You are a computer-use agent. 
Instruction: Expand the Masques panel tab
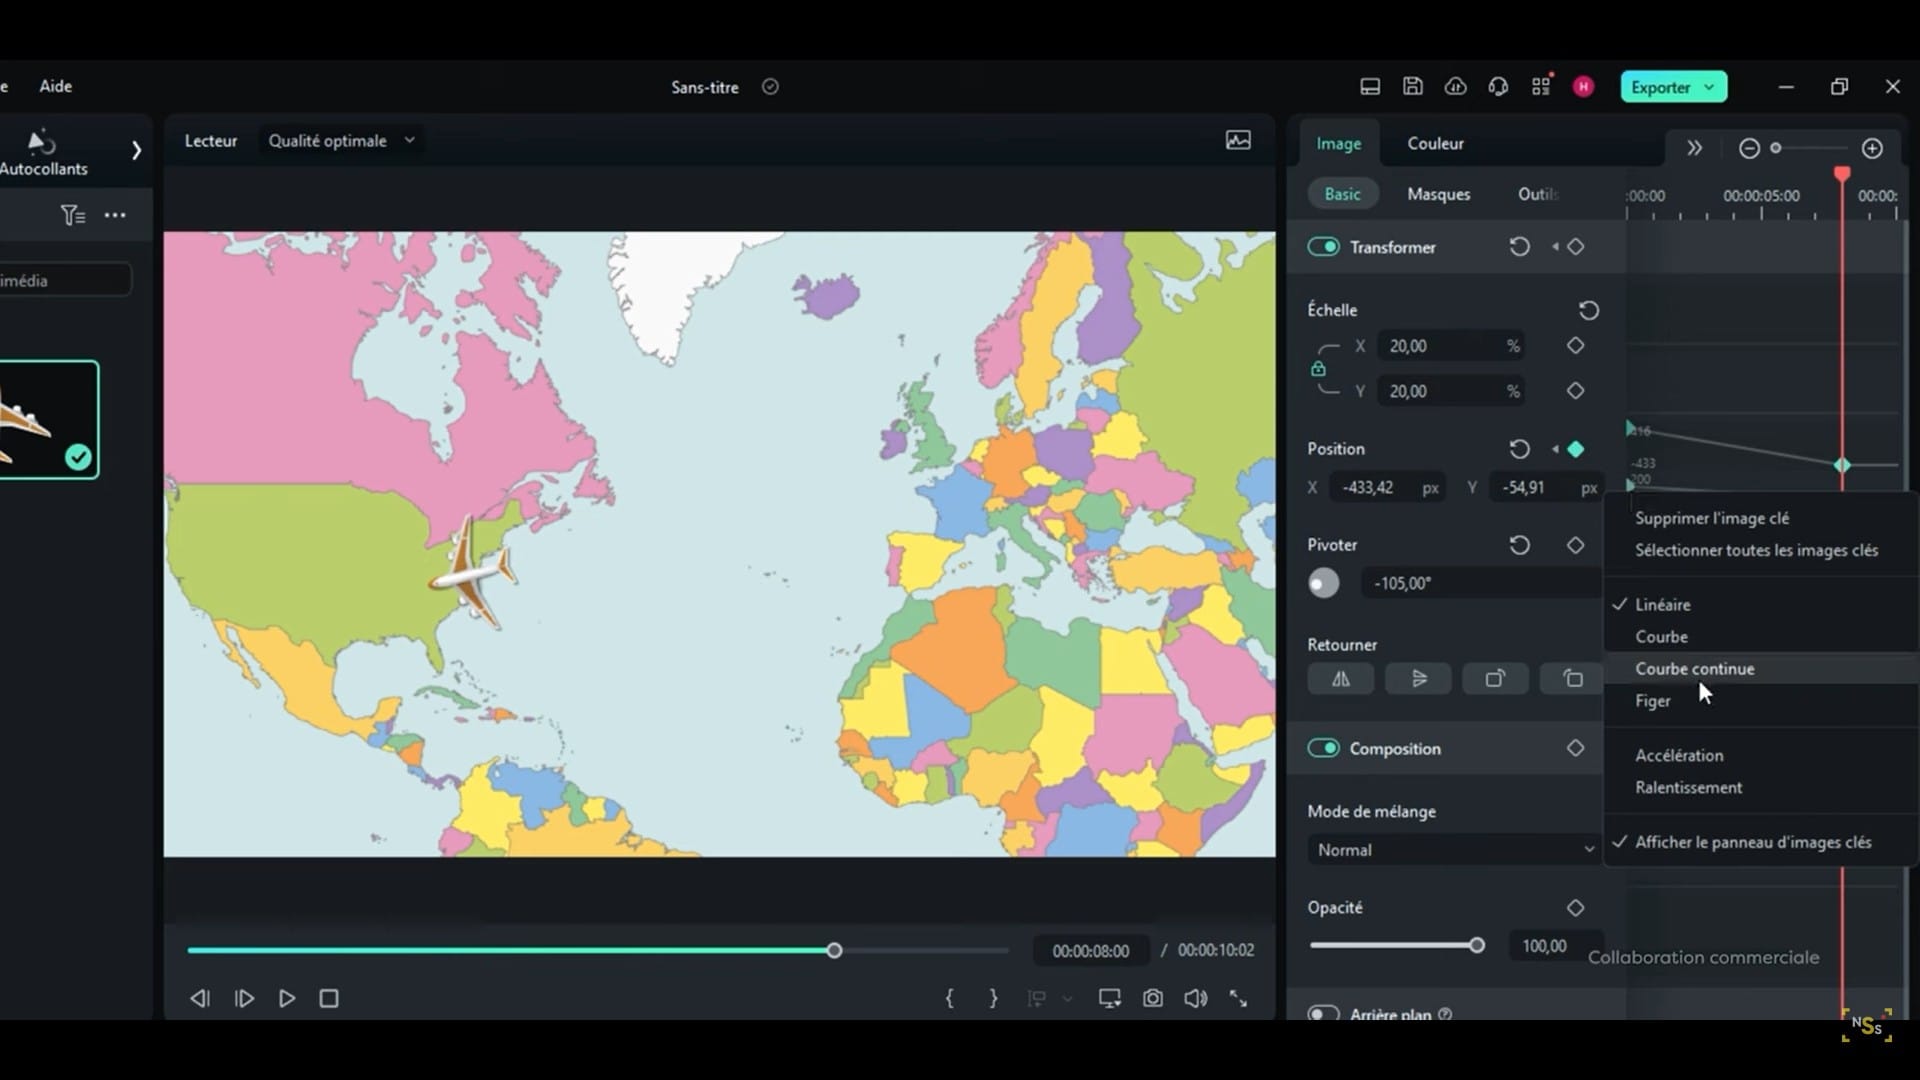click(1439, 193)
